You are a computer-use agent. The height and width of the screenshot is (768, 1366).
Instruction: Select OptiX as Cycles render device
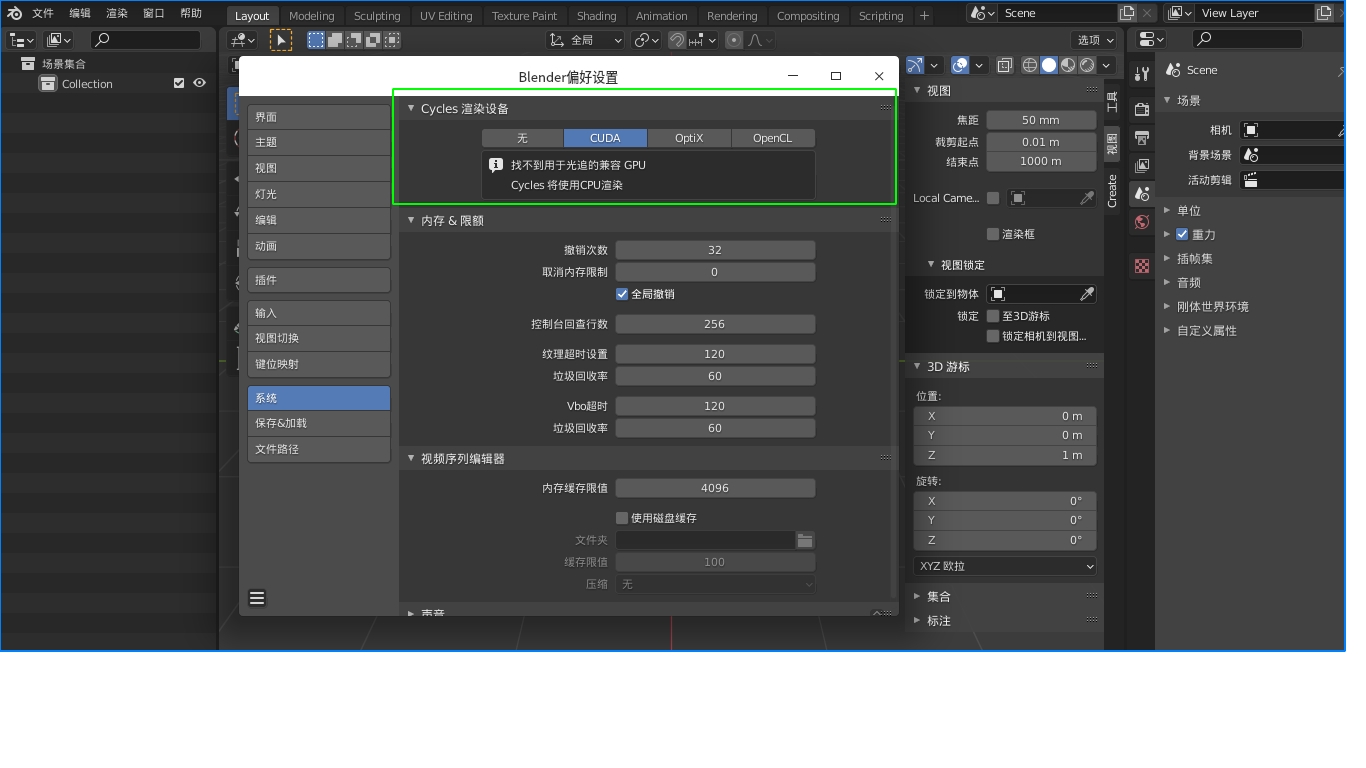coord(689,138)
